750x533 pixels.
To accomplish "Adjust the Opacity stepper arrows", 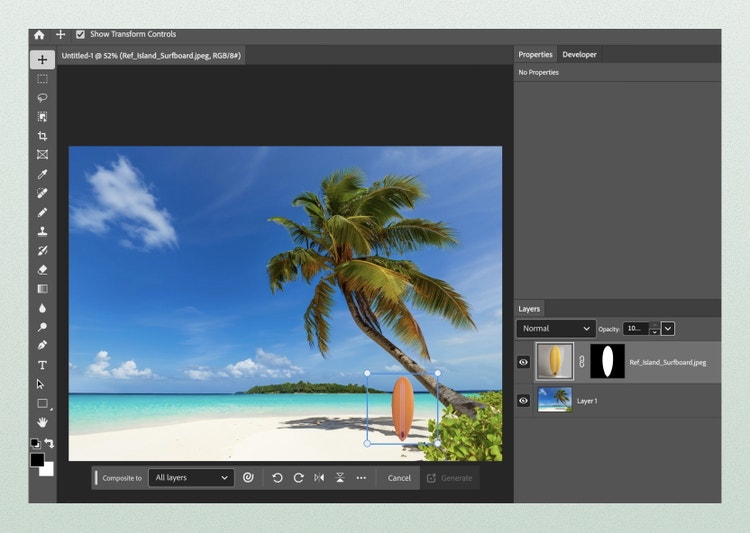I will (654, 329).
